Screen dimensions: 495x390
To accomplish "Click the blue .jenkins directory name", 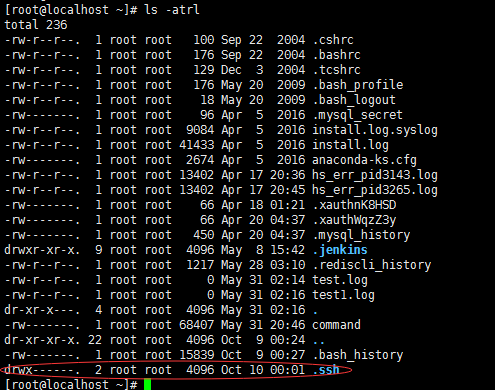I will coord(340,250).
